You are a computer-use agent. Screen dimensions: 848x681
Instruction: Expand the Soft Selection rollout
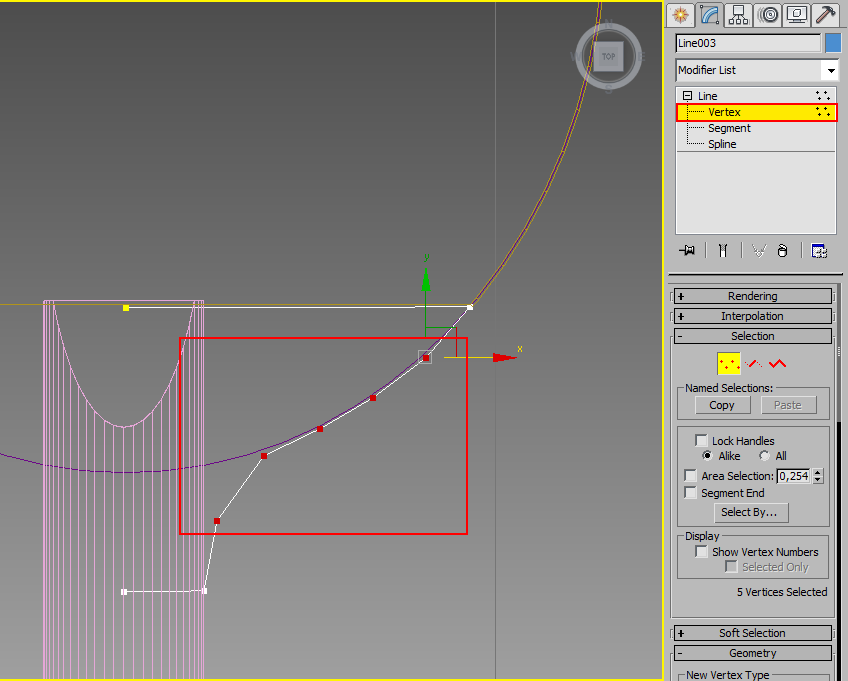click(x=752, y=633)
